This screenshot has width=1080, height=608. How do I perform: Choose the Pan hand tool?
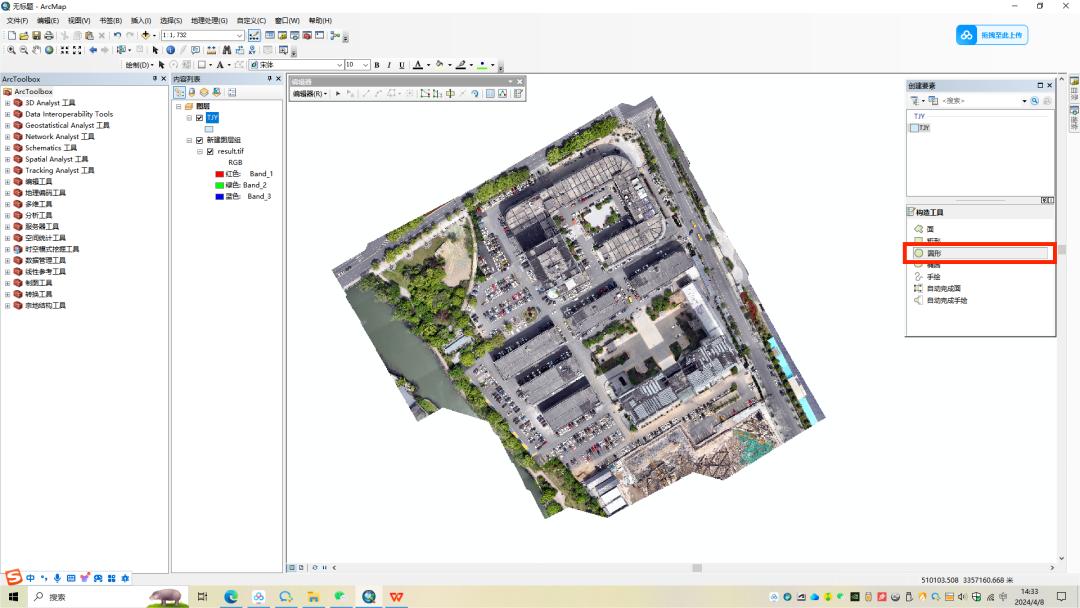click(x=37, y=50)
